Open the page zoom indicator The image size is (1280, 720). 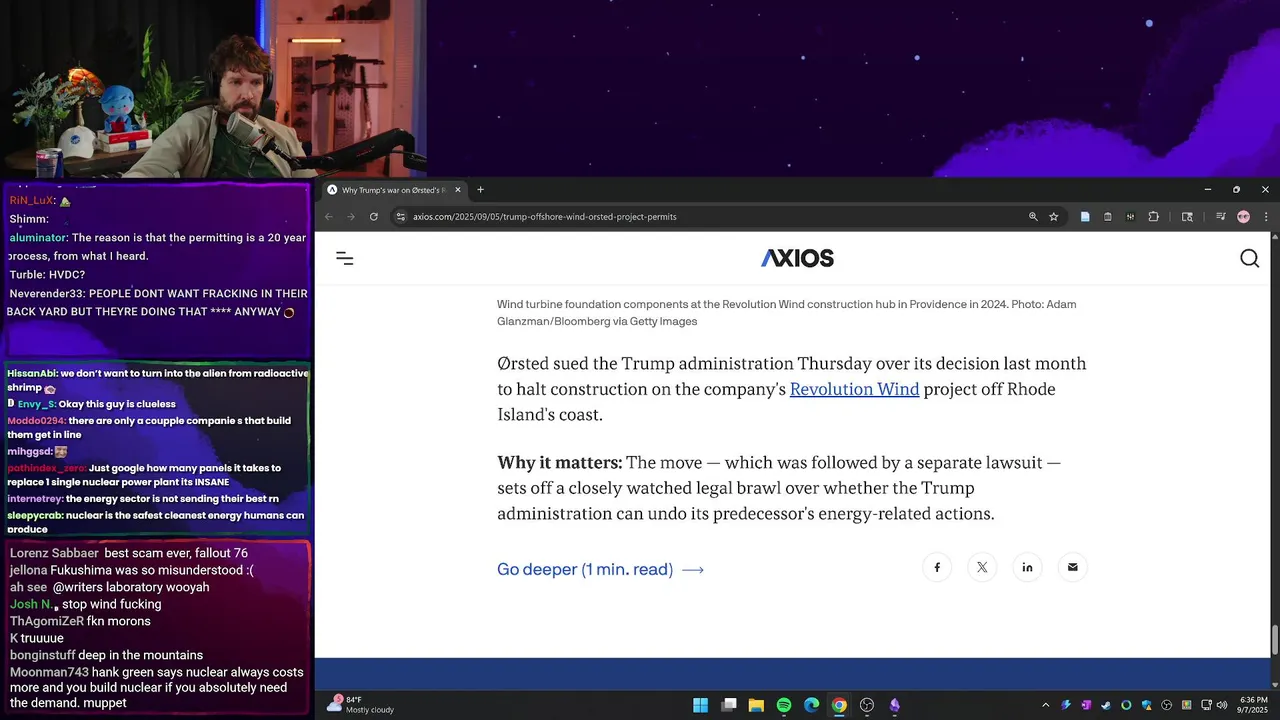(x=1033, y=216)
